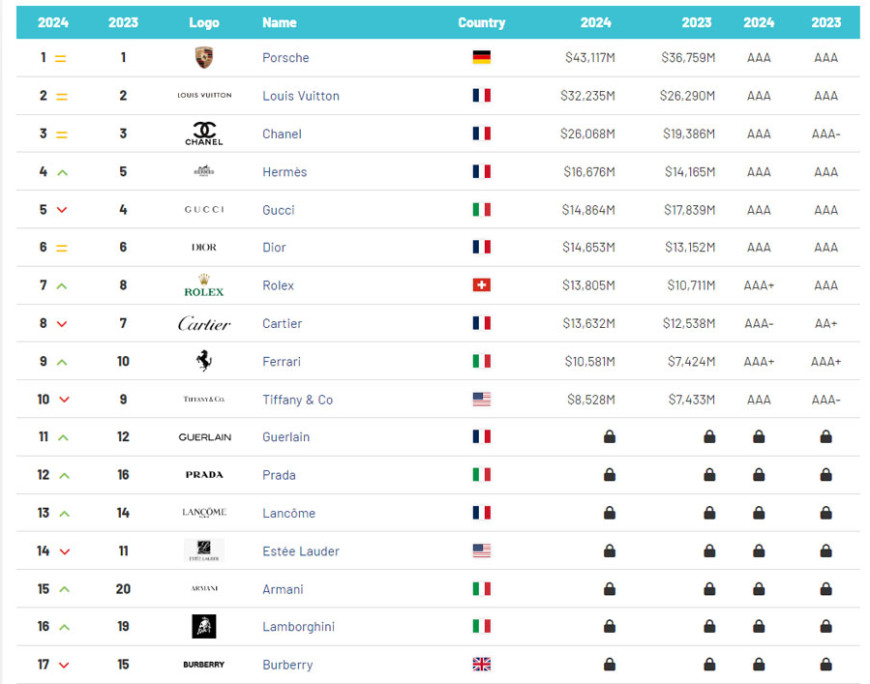Click Porsche's 2024 value $43,117M

pyautogui.click(x=589, y=58)
